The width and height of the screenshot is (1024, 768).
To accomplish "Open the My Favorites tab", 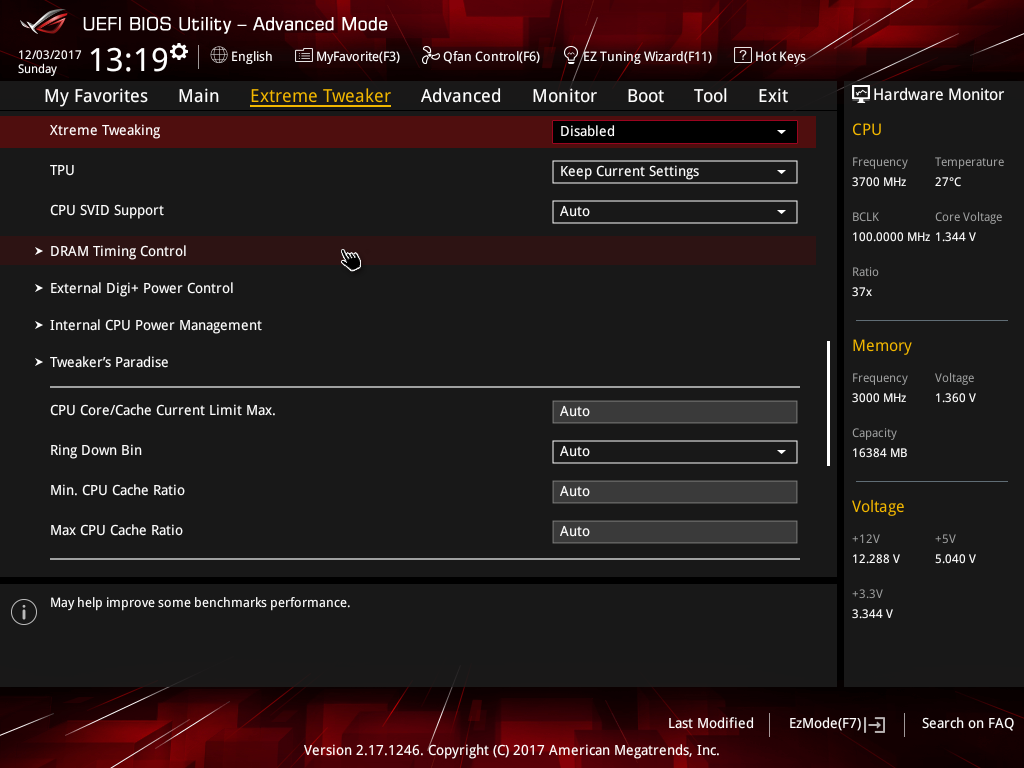I will click(x=96, y=96).
